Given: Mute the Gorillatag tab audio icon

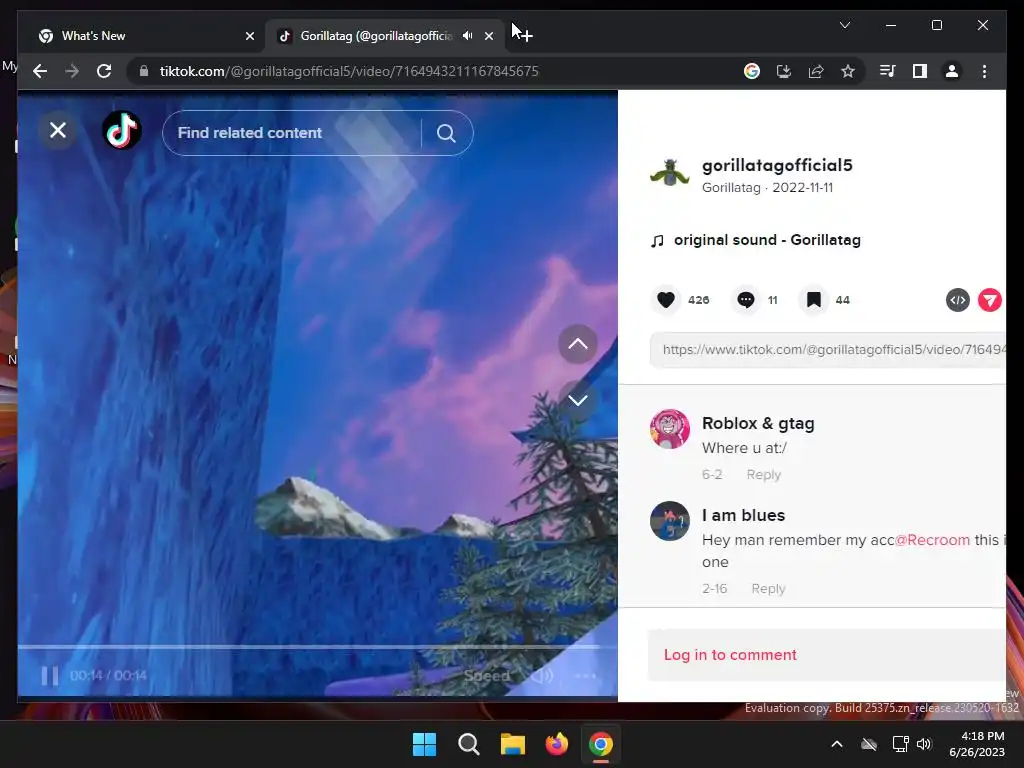Looking at the screenshot, I should [467, 36].
